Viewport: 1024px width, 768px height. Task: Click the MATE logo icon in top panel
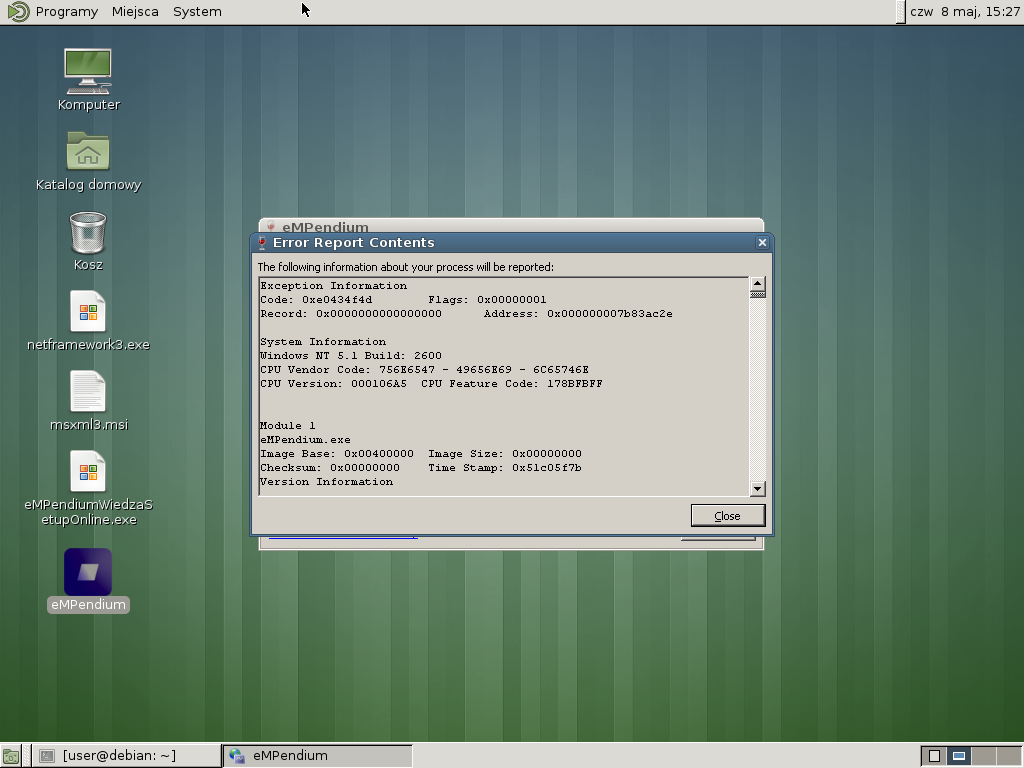tap(18, 12)
